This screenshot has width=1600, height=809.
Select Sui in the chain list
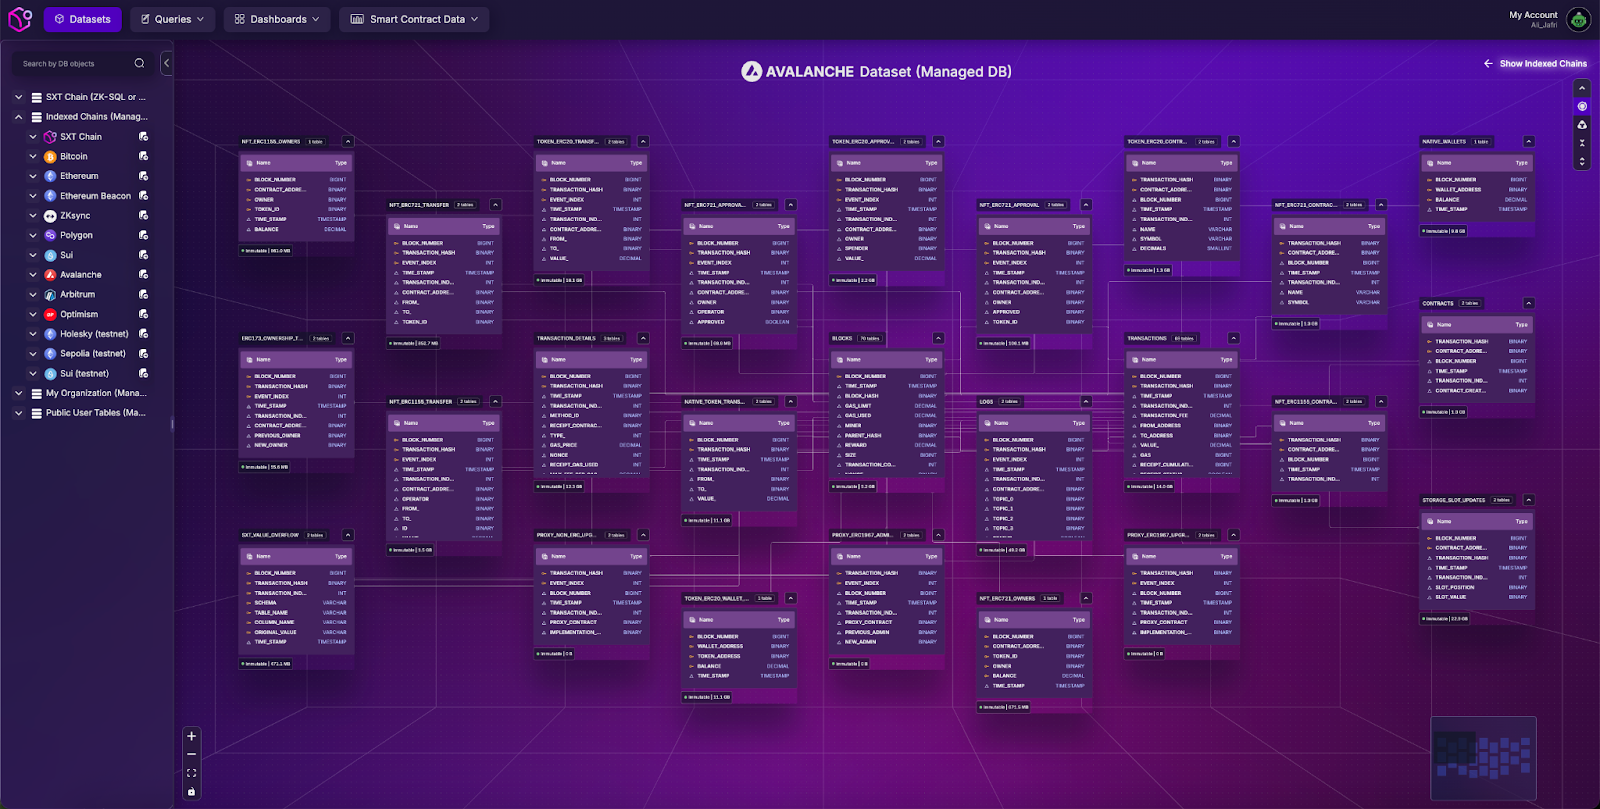coord(66,255)
